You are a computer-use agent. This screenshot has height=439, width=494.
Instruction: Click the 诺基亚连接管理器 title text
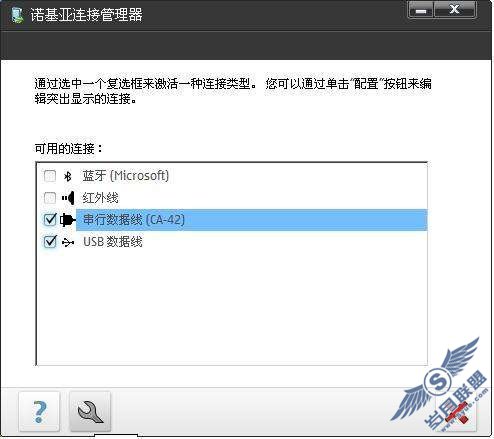(86, 15)
